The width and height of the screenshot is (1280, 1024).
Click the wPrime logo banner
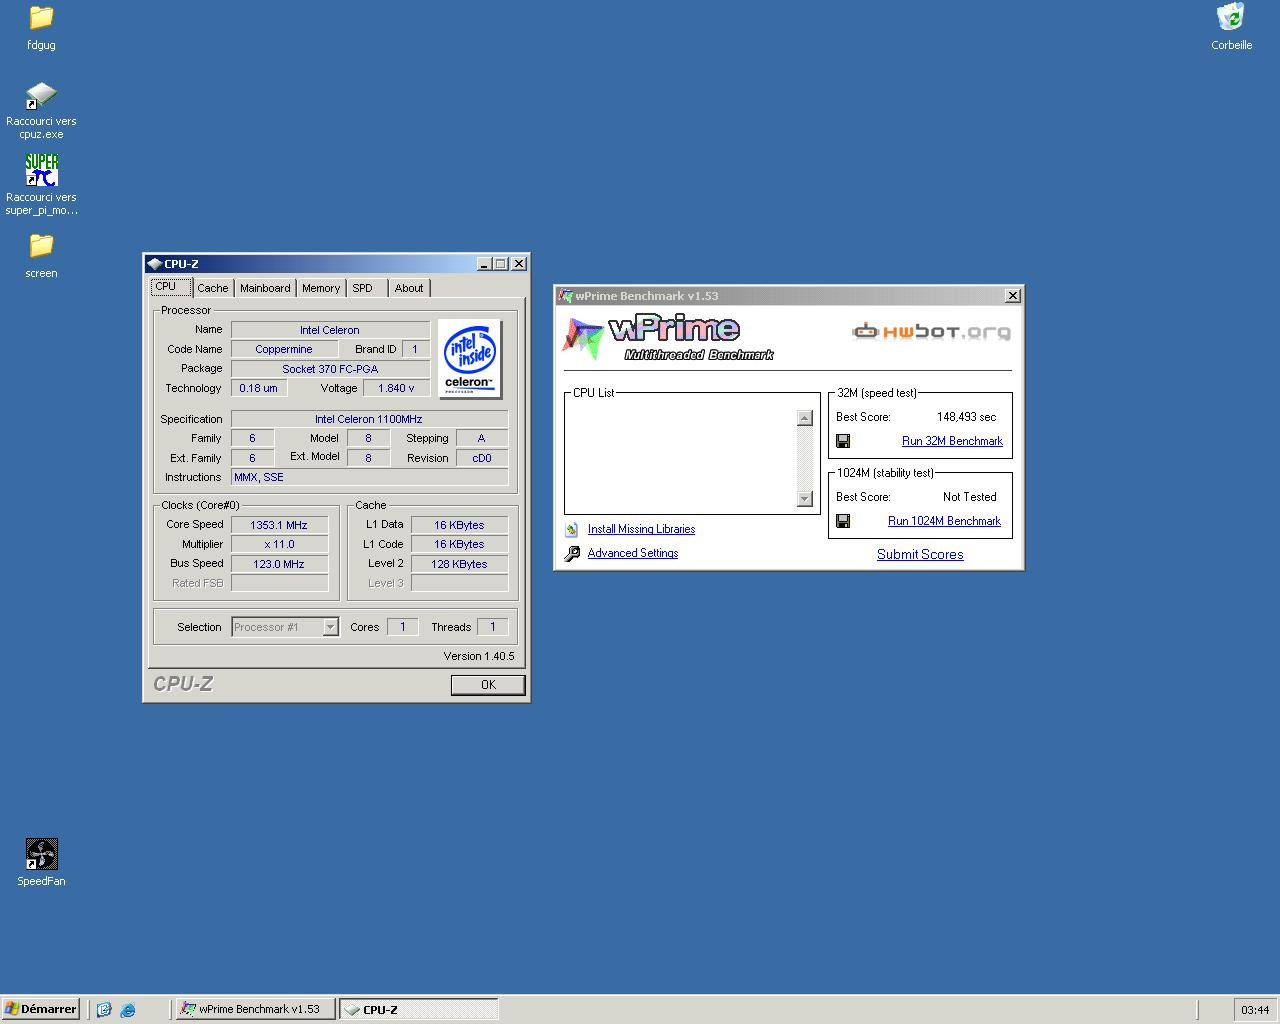click(x=668, y=338)
